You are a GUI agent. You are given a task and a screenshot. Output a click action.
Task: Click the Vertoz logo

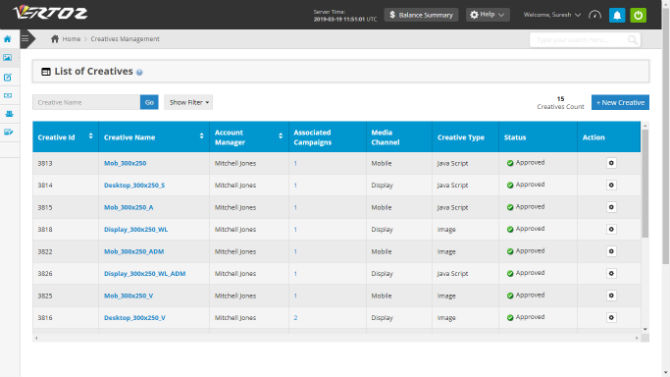point(50,13)
